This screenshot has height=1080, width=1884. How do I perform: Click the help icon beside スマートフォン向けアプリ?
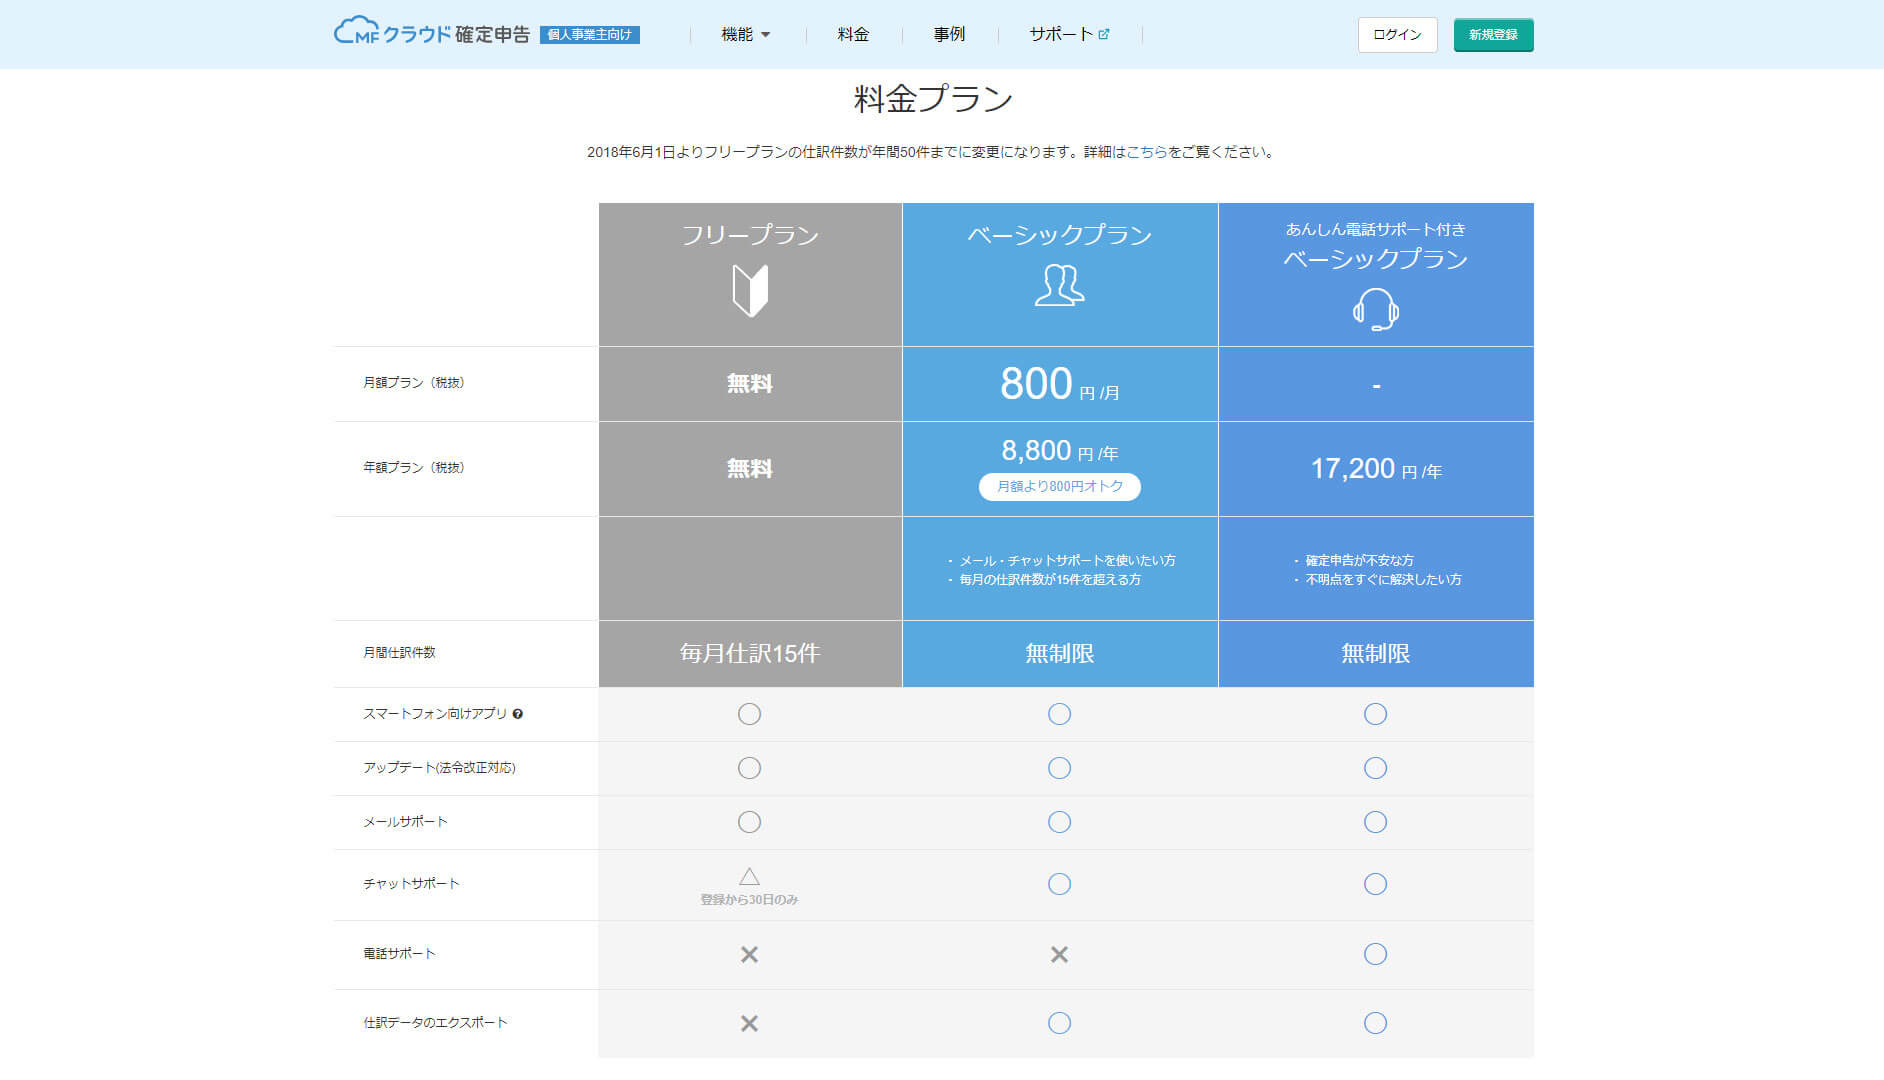pos(517,714)
